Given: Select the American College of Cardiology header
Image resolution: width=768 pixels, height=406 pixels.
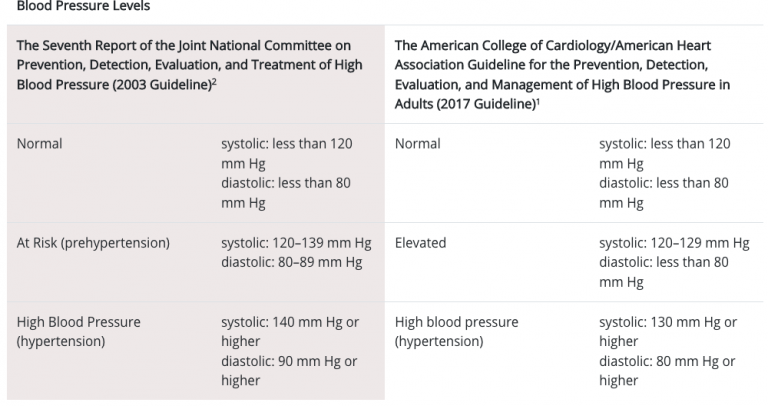Looking at the screenshot, I should (562, 74).
